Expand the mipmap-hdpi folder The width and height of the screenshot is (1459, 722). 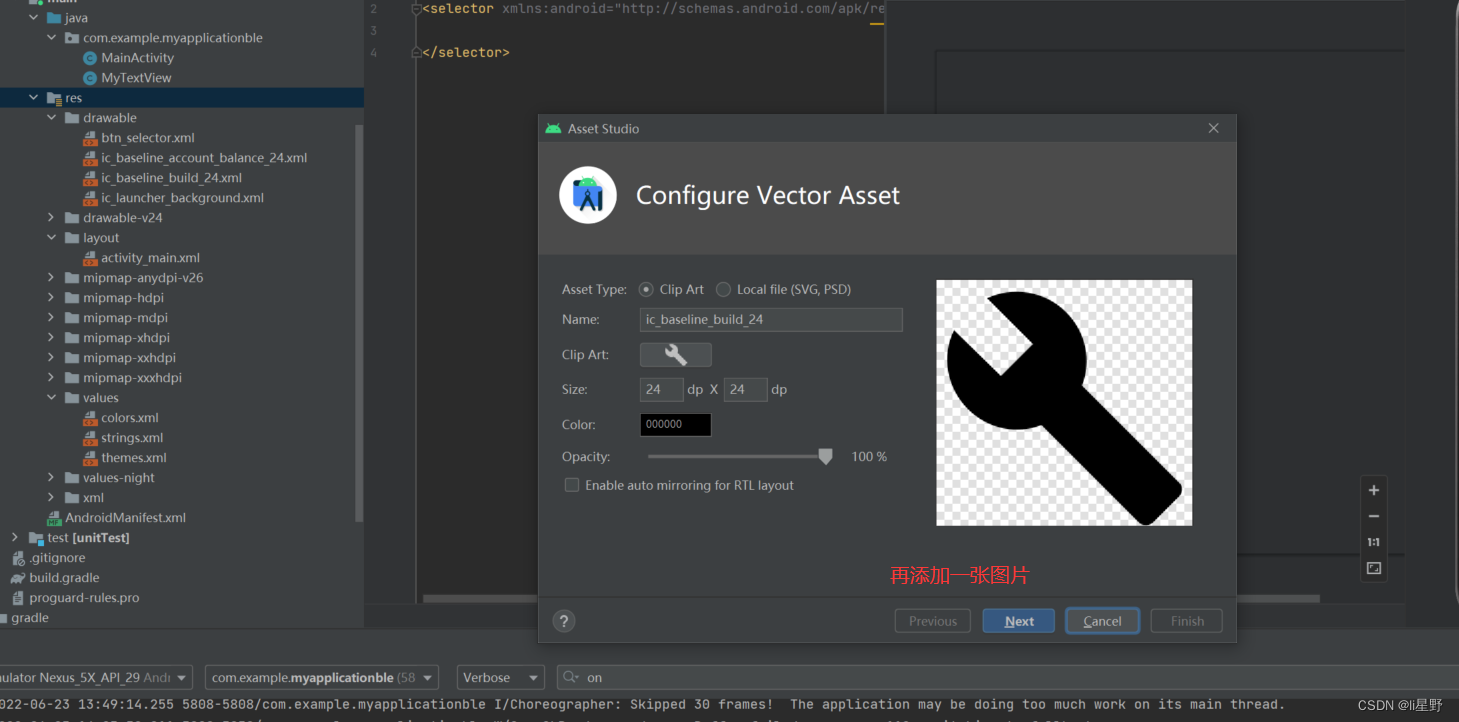(52, 298)
